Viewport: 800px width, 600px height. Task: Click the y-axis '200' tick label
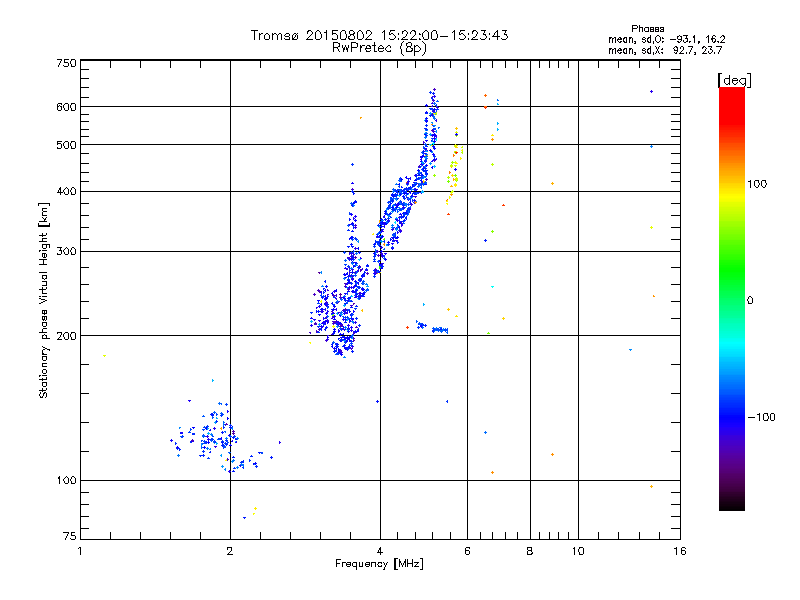coord(66,336)
